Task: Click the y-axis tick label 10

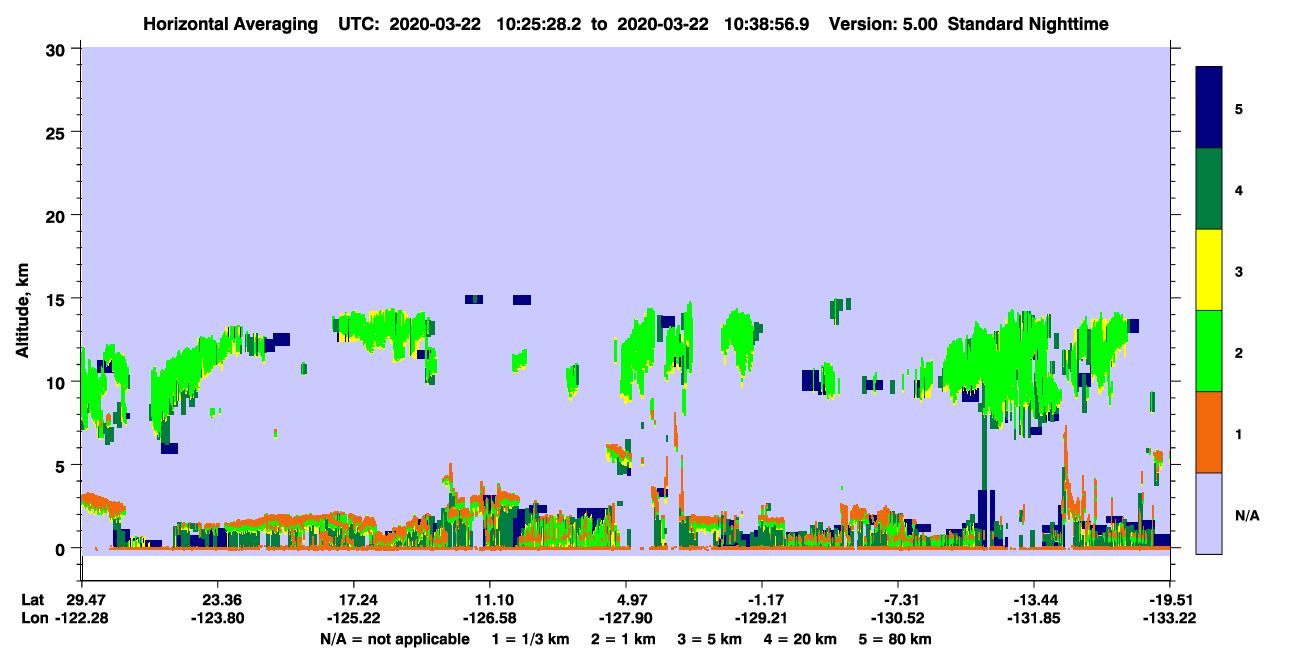Action: pos(58,382)
